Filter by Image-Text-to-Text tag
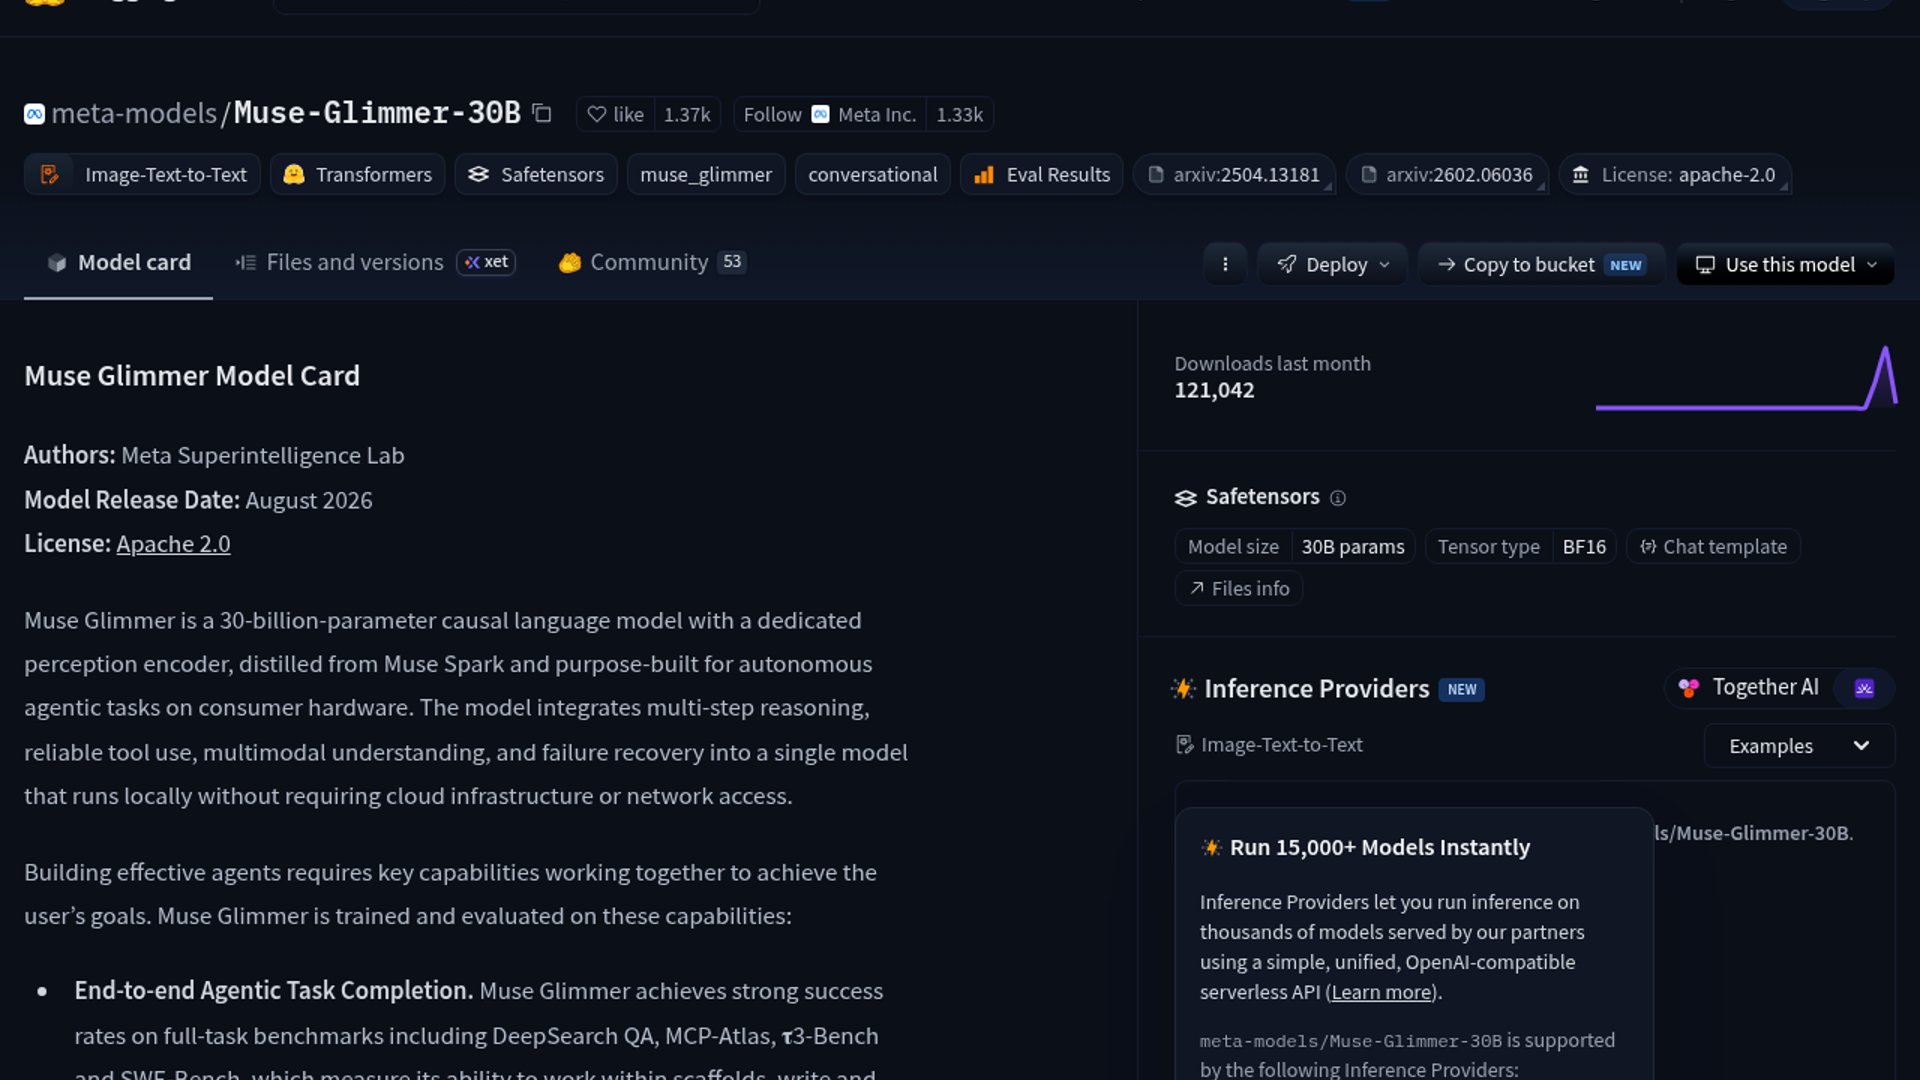The width and height of the screenshot is (1920, 1080). [x=142, y=174]
